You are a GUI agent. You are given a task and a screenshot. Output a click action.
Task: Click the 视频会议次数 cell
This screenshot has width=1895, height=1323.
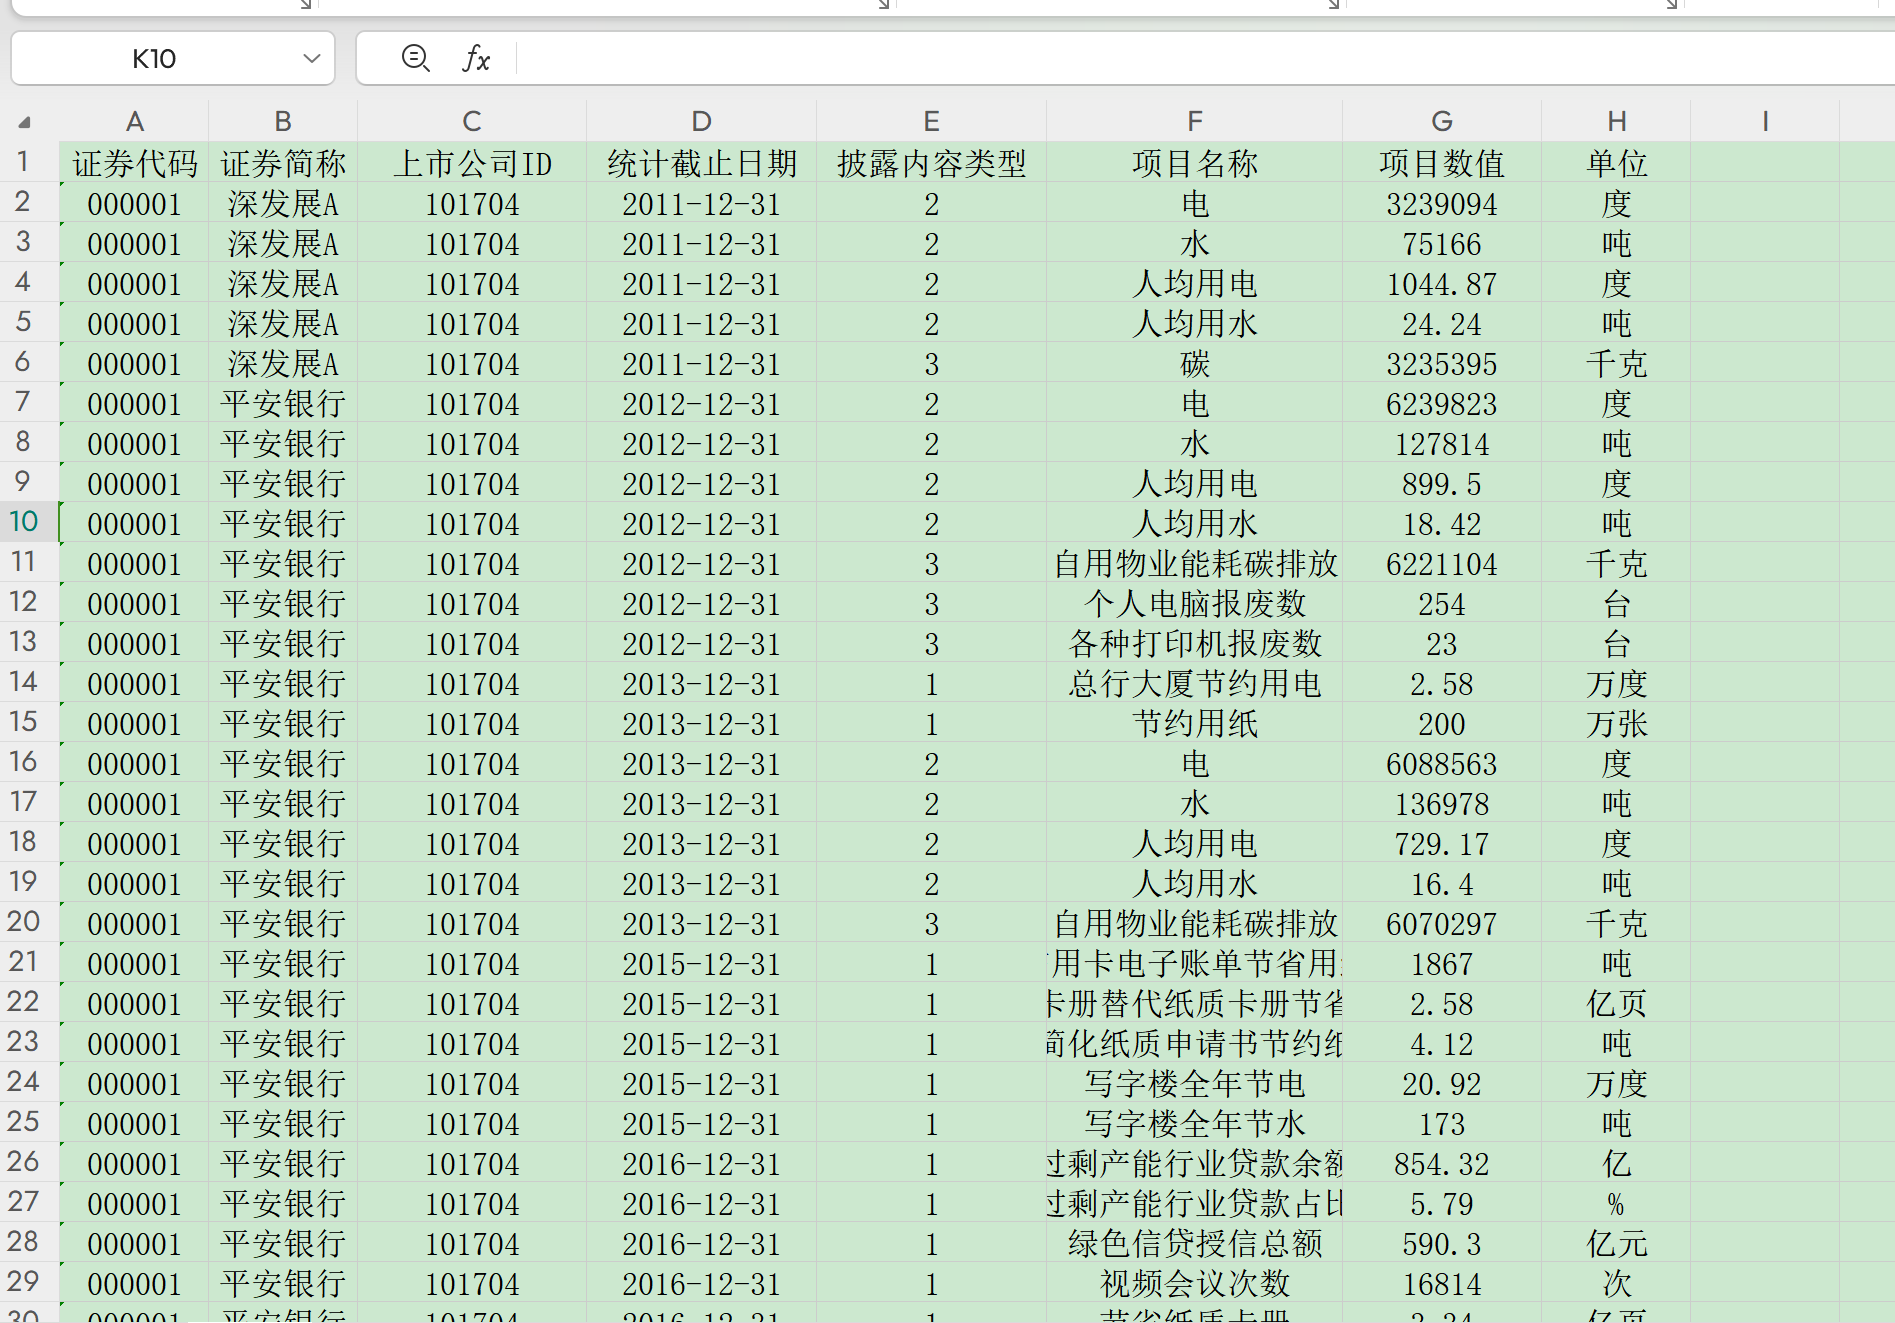[x=1194, y=1283]
